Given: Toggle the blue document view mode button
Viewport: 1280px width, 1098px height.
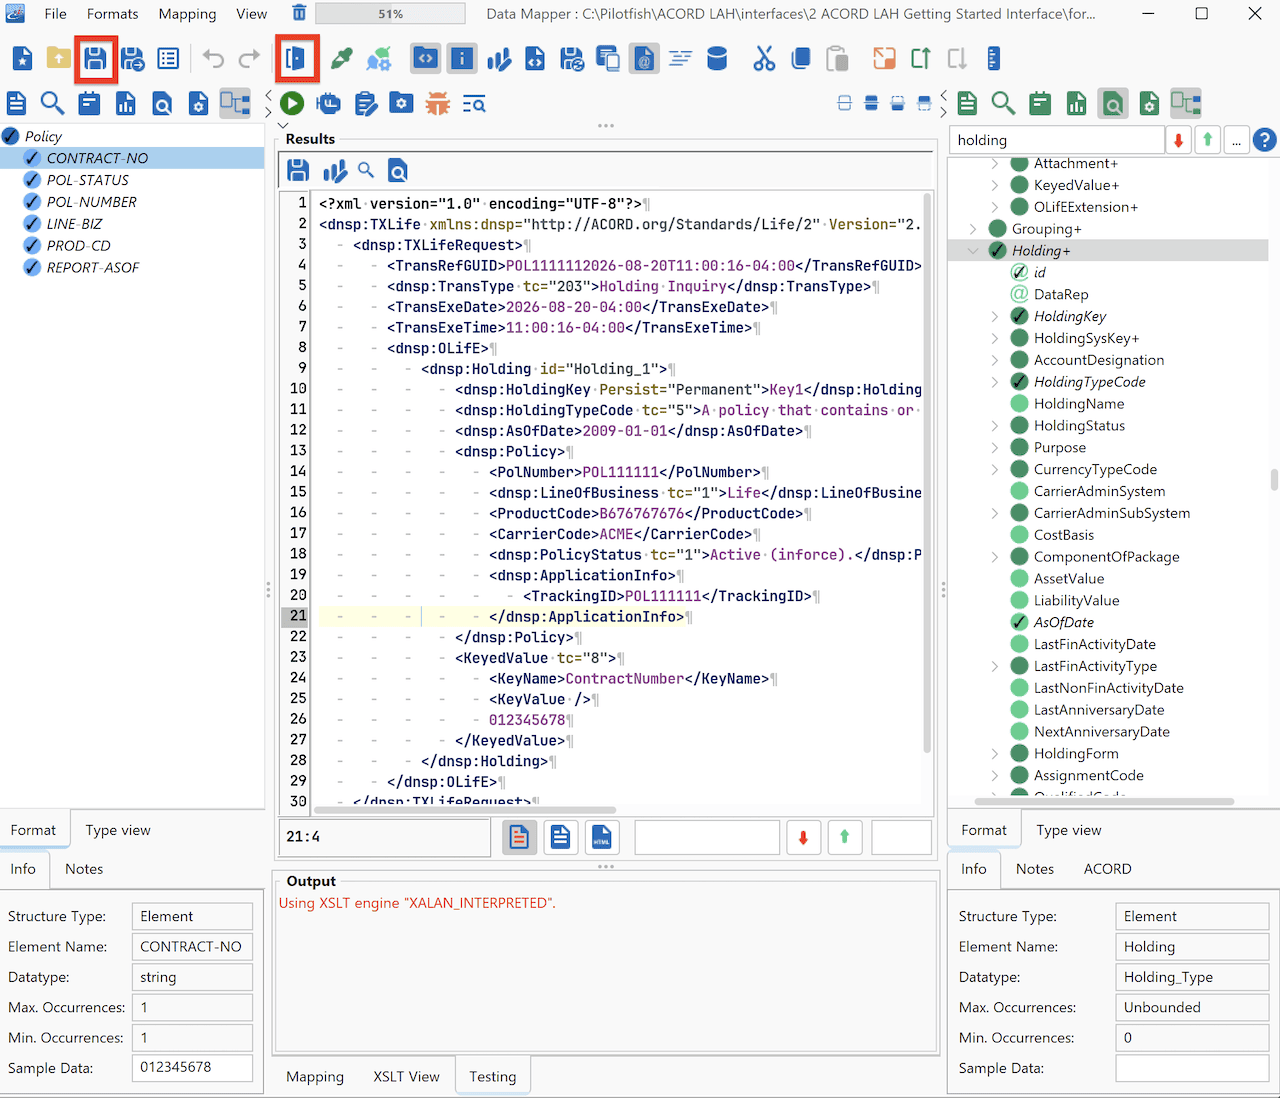Looking at the screenshot, I should (561, 837).
